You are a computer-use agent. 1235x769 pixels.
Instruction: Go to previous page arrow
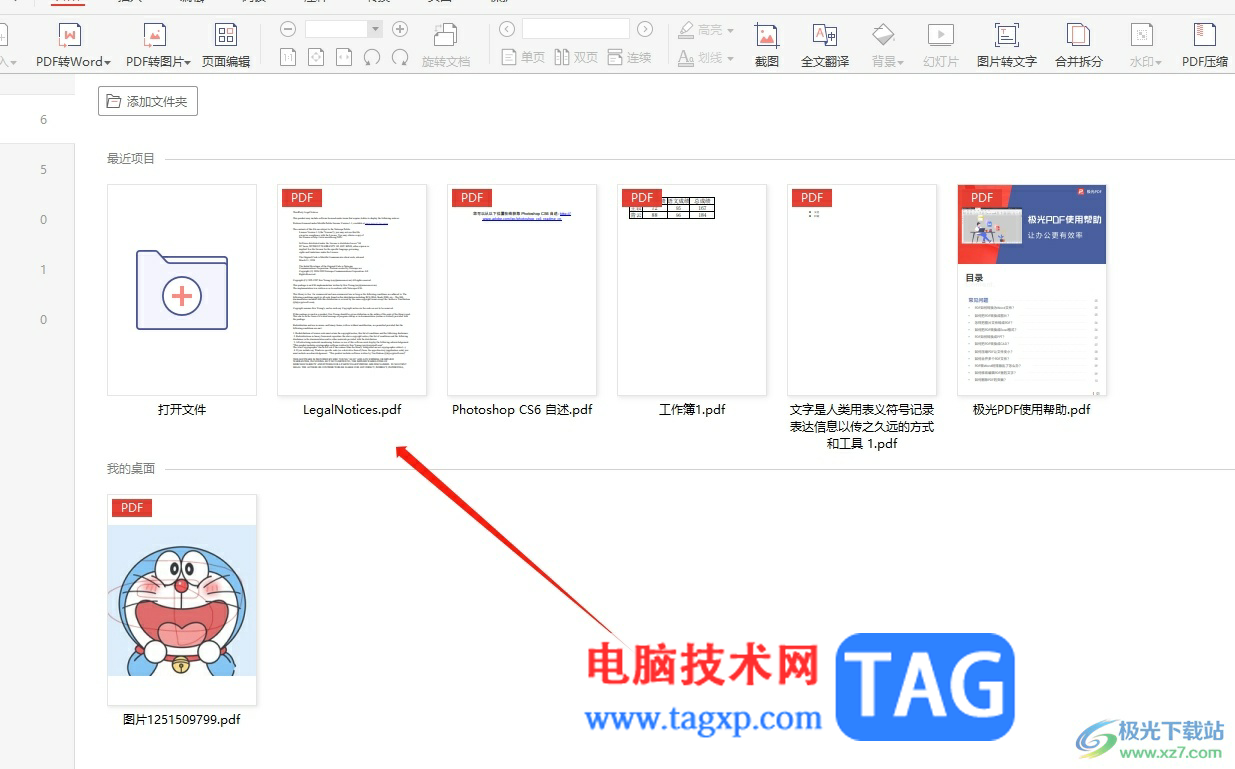pyautogui.click(x=507, y=29)
